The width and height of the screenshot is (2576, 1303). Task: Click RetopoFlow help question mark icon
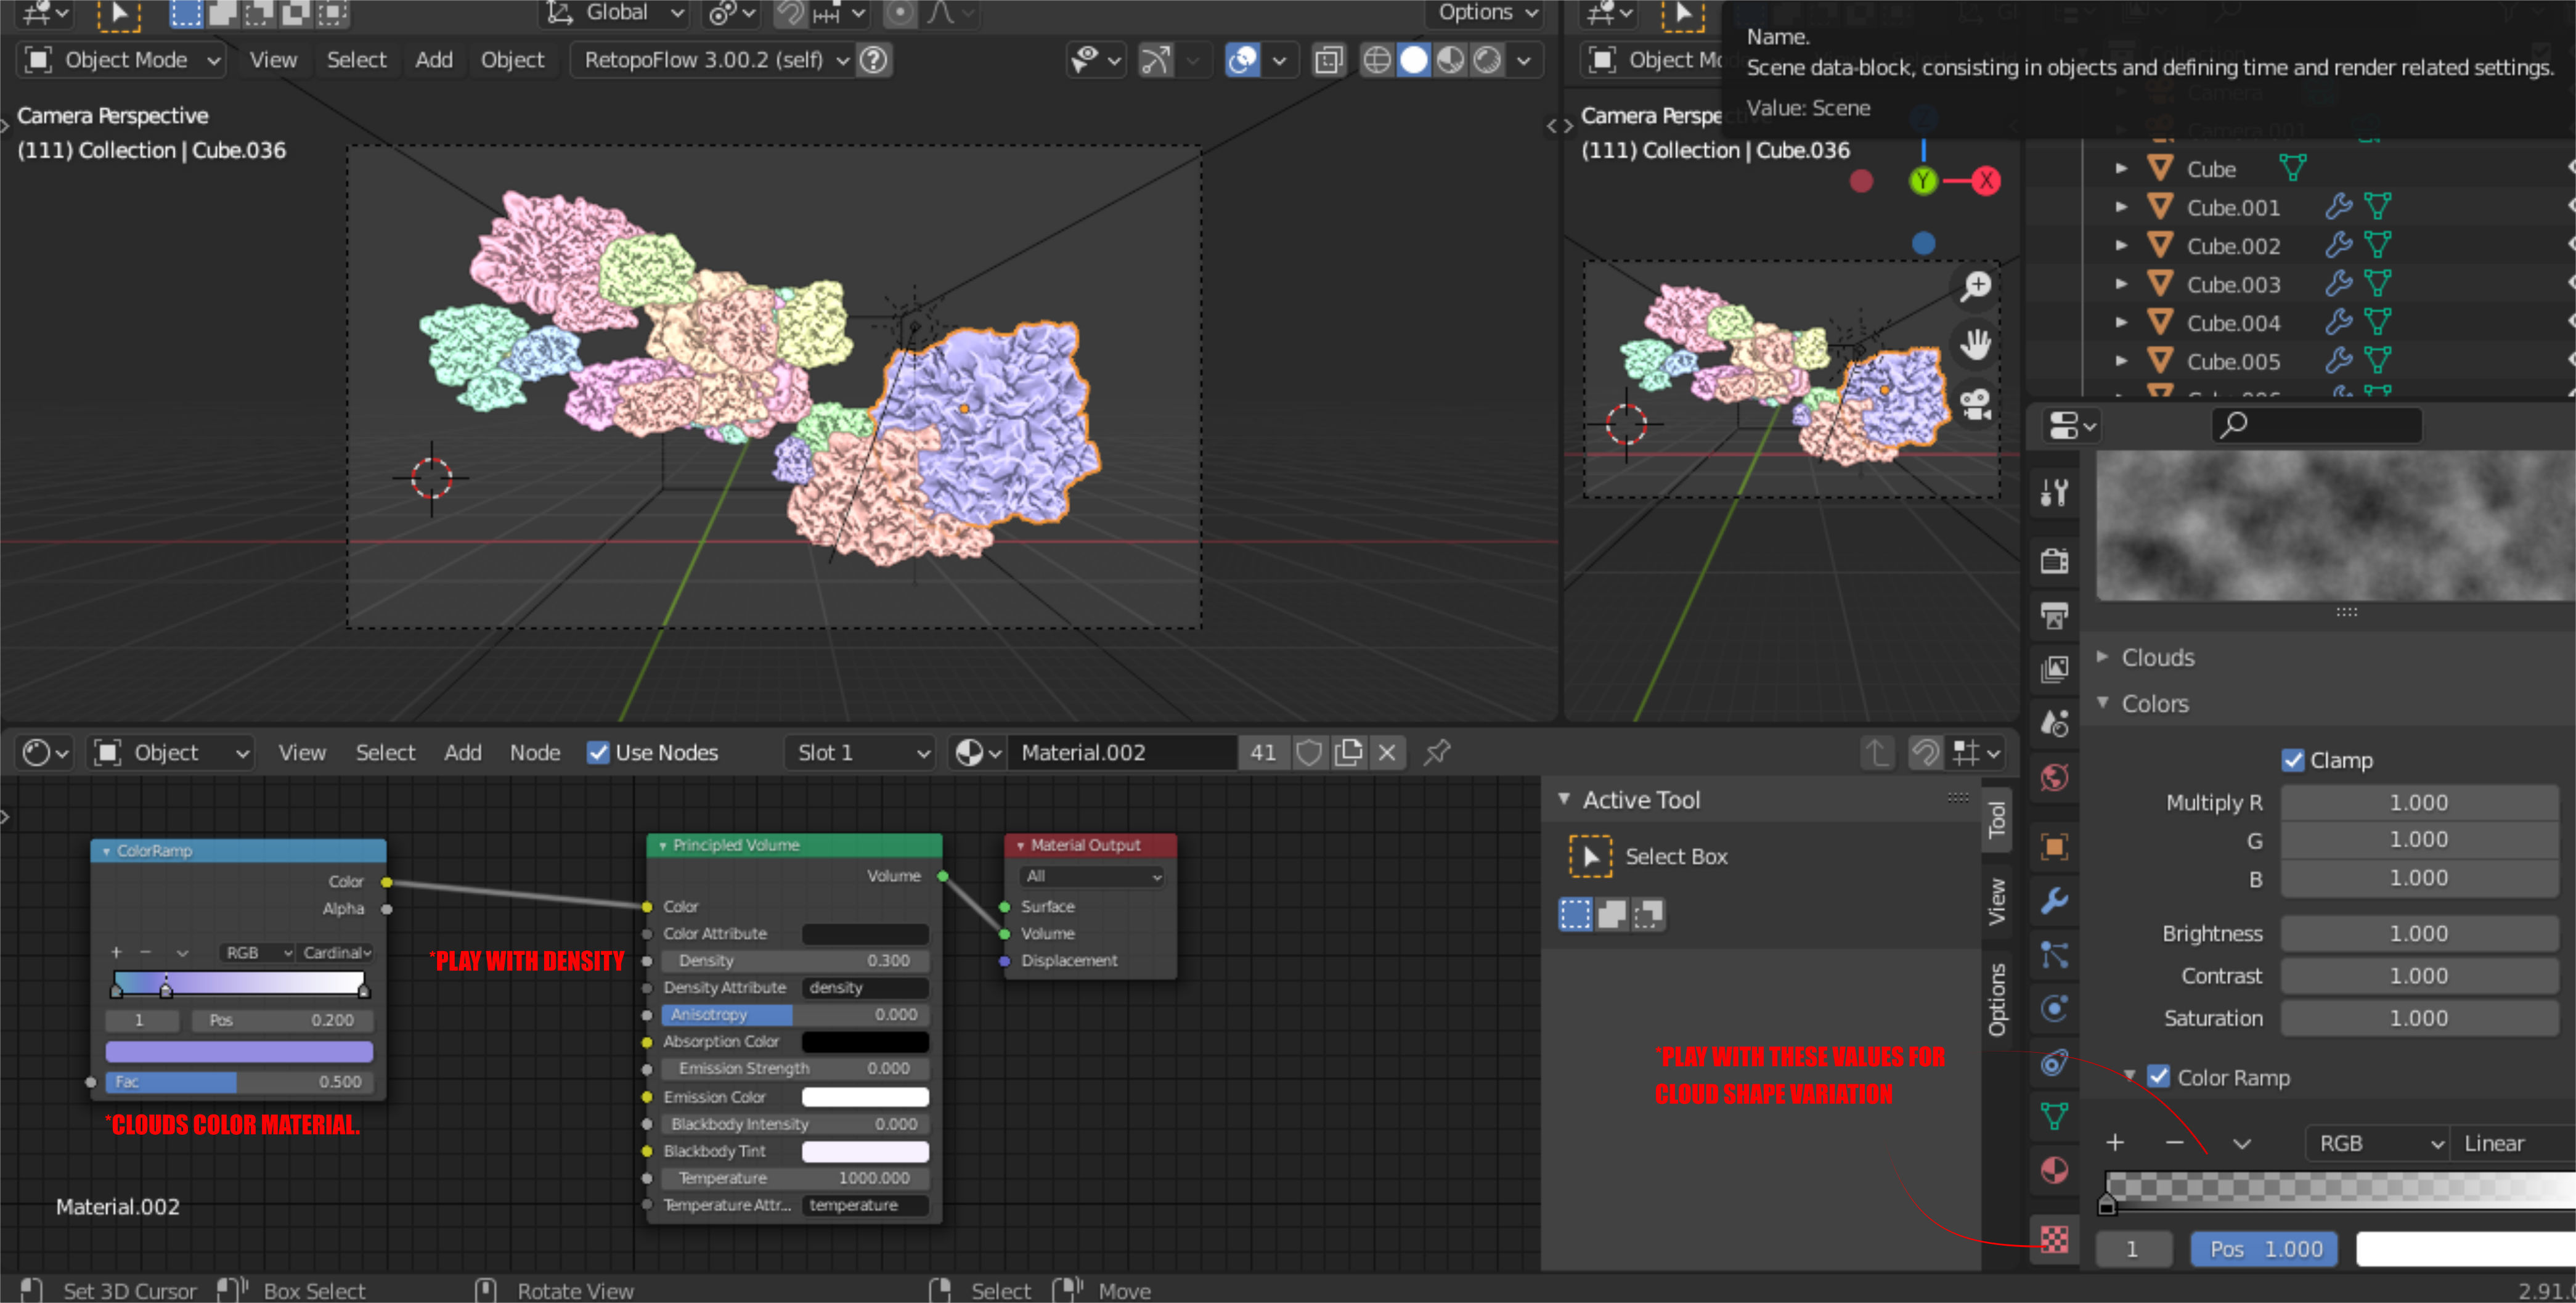[x=874, y=60]
